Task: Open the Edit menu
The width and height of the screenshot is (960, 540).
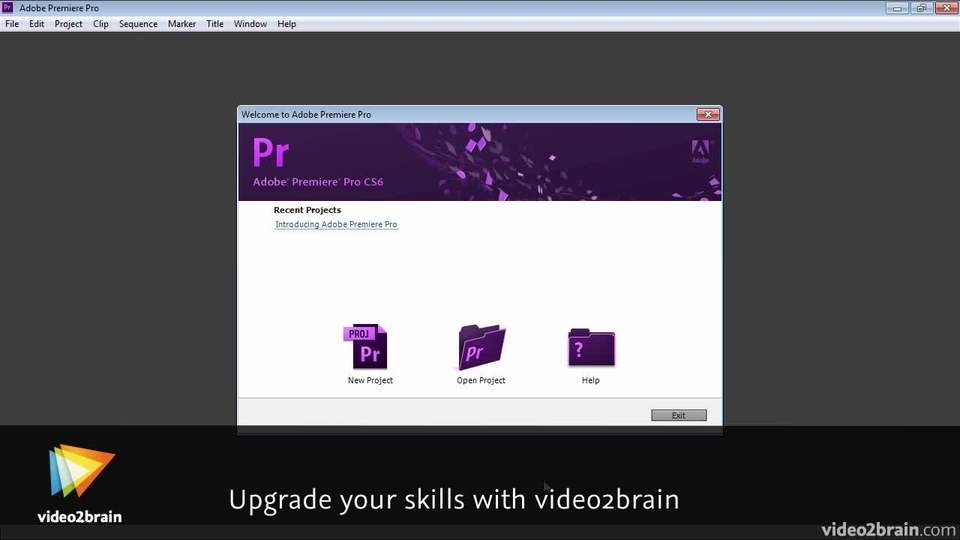Action: pos(37,24)
